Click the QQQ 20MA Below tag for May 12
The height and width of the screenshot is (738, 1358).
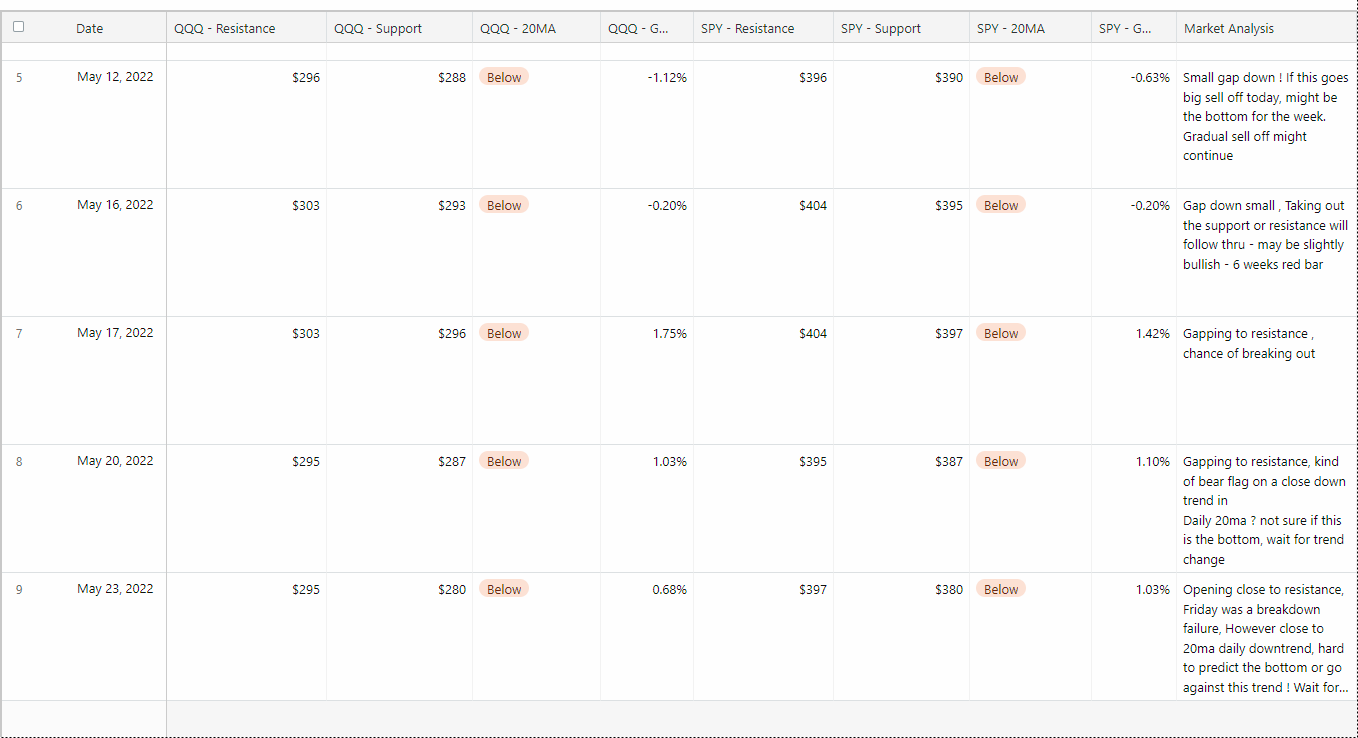click(504, 77)
